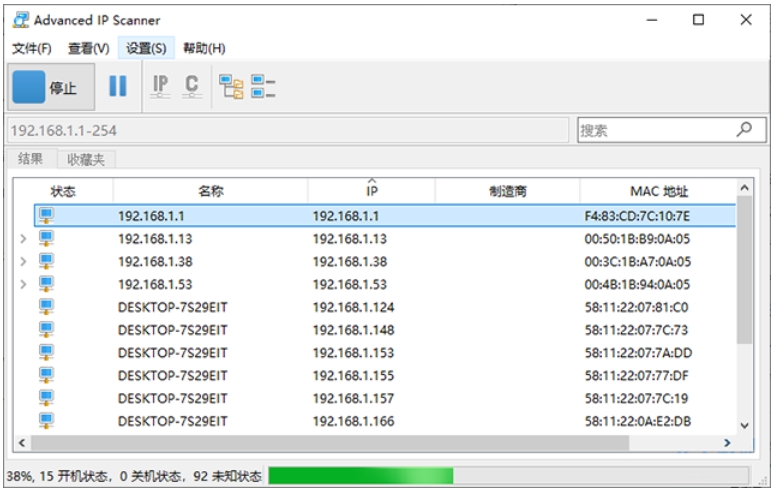
Task: Click IP cell 192.168.1.166
Action: coord(354,421)
